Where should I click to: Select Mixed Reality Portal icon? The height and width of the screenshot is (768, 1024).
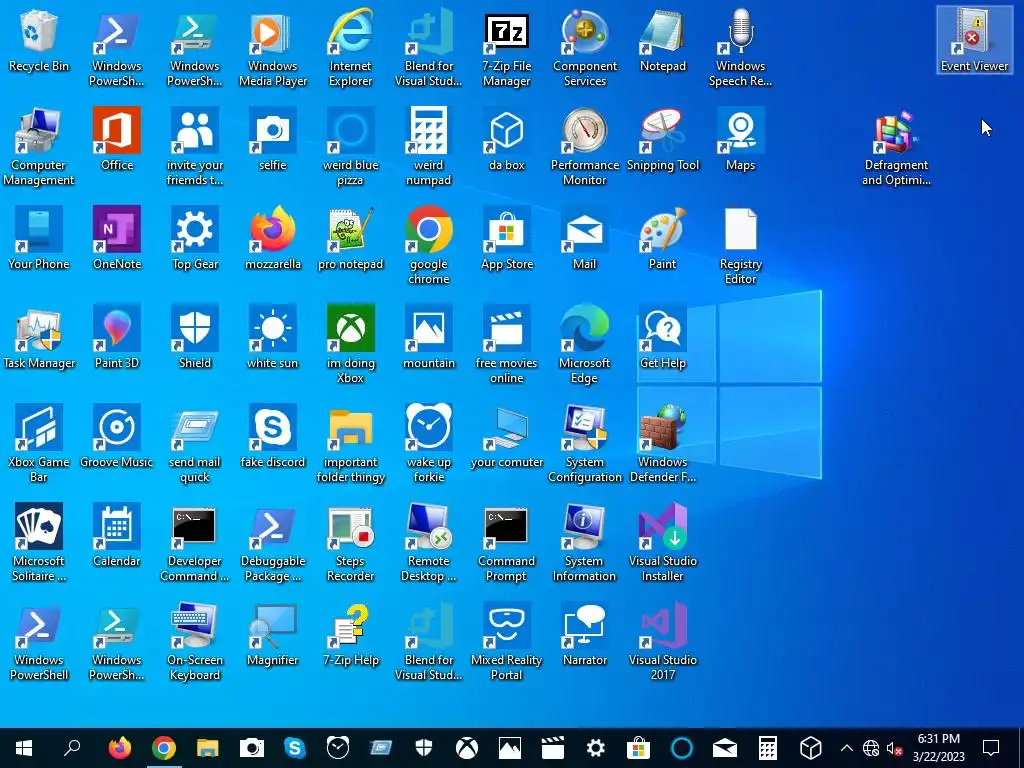click(x=507, y=642)
